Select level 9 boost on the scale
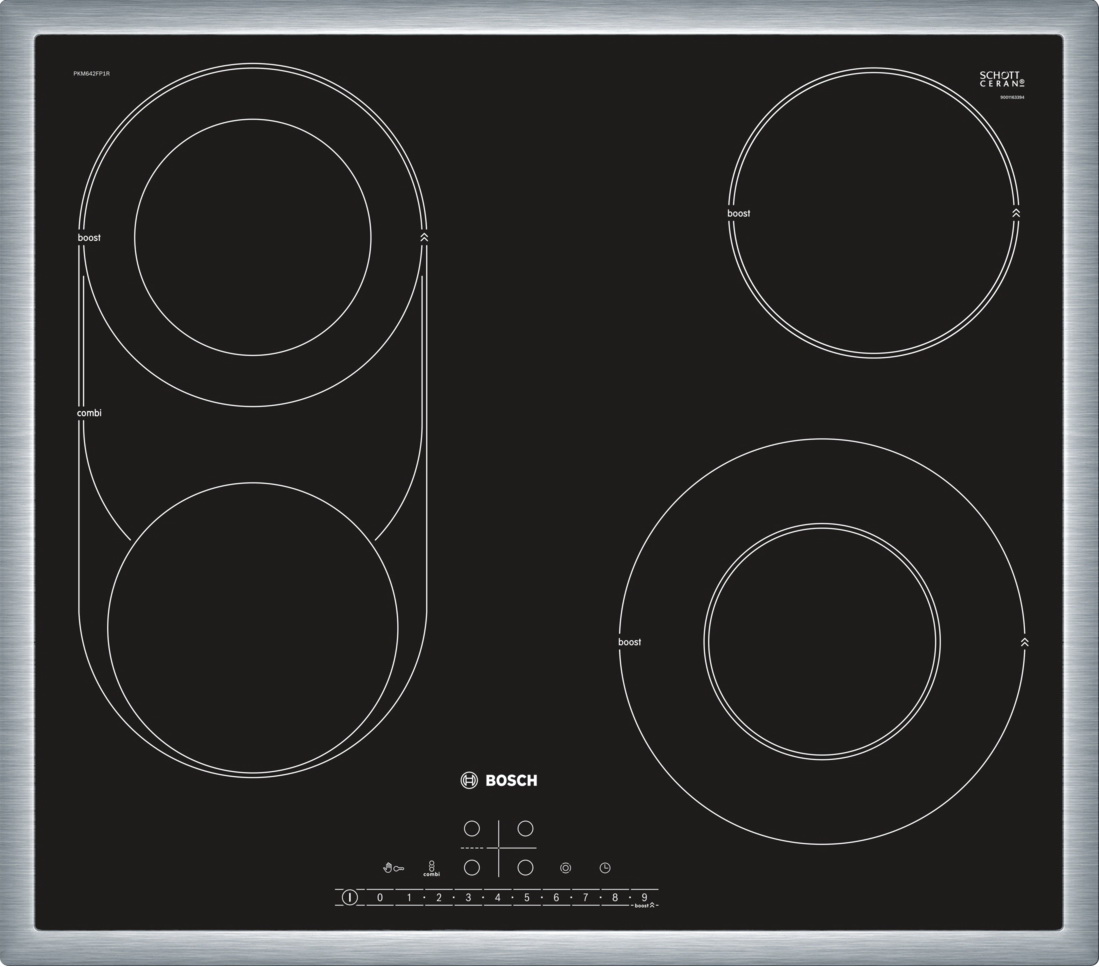This screenshot has height=967, width=1099. 644,898
